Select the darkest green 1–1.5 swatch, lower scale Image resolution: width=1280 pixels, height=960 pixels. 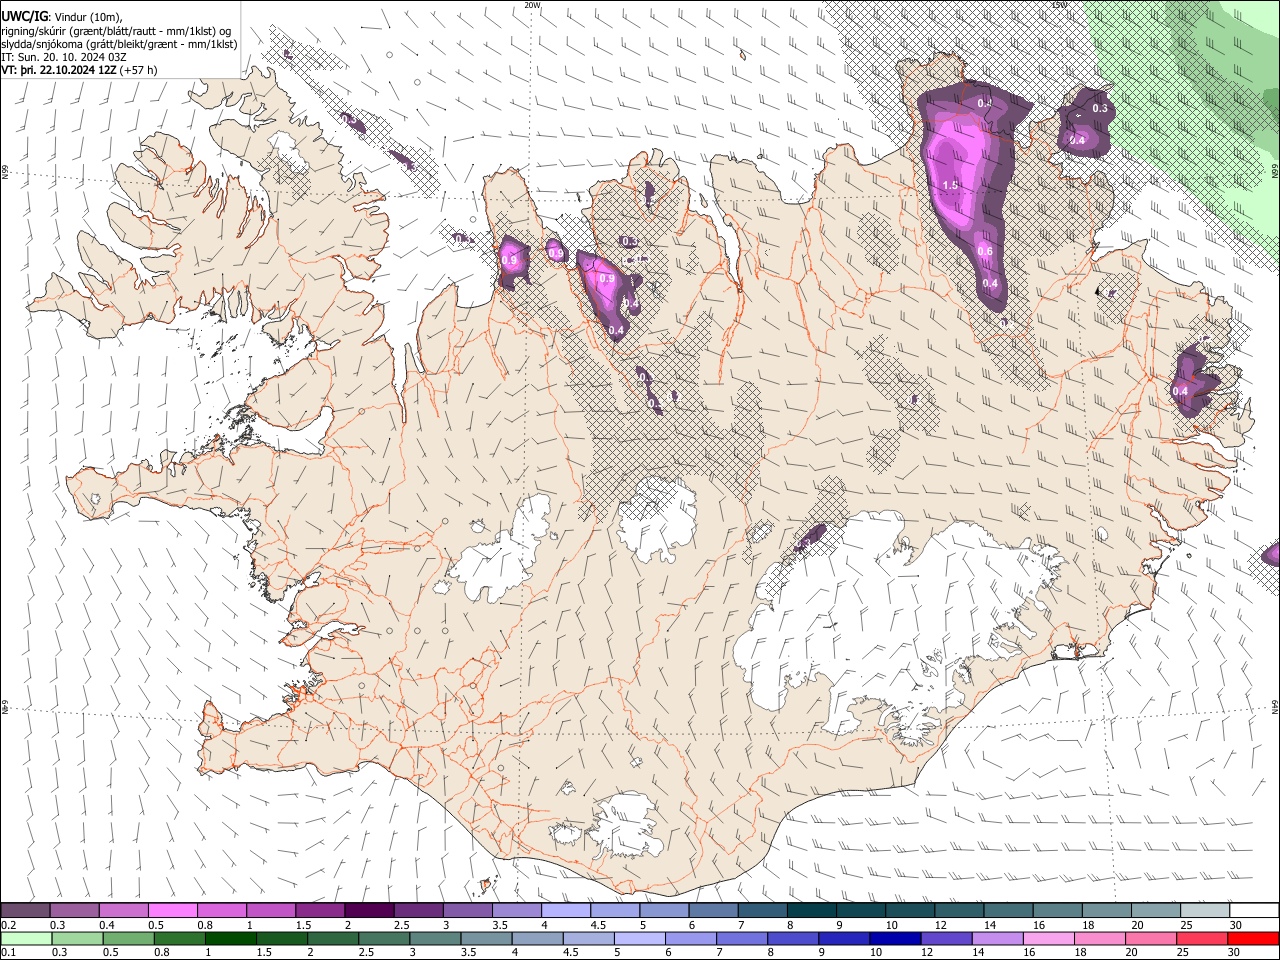pyautogui.click(x=230, y=938)
